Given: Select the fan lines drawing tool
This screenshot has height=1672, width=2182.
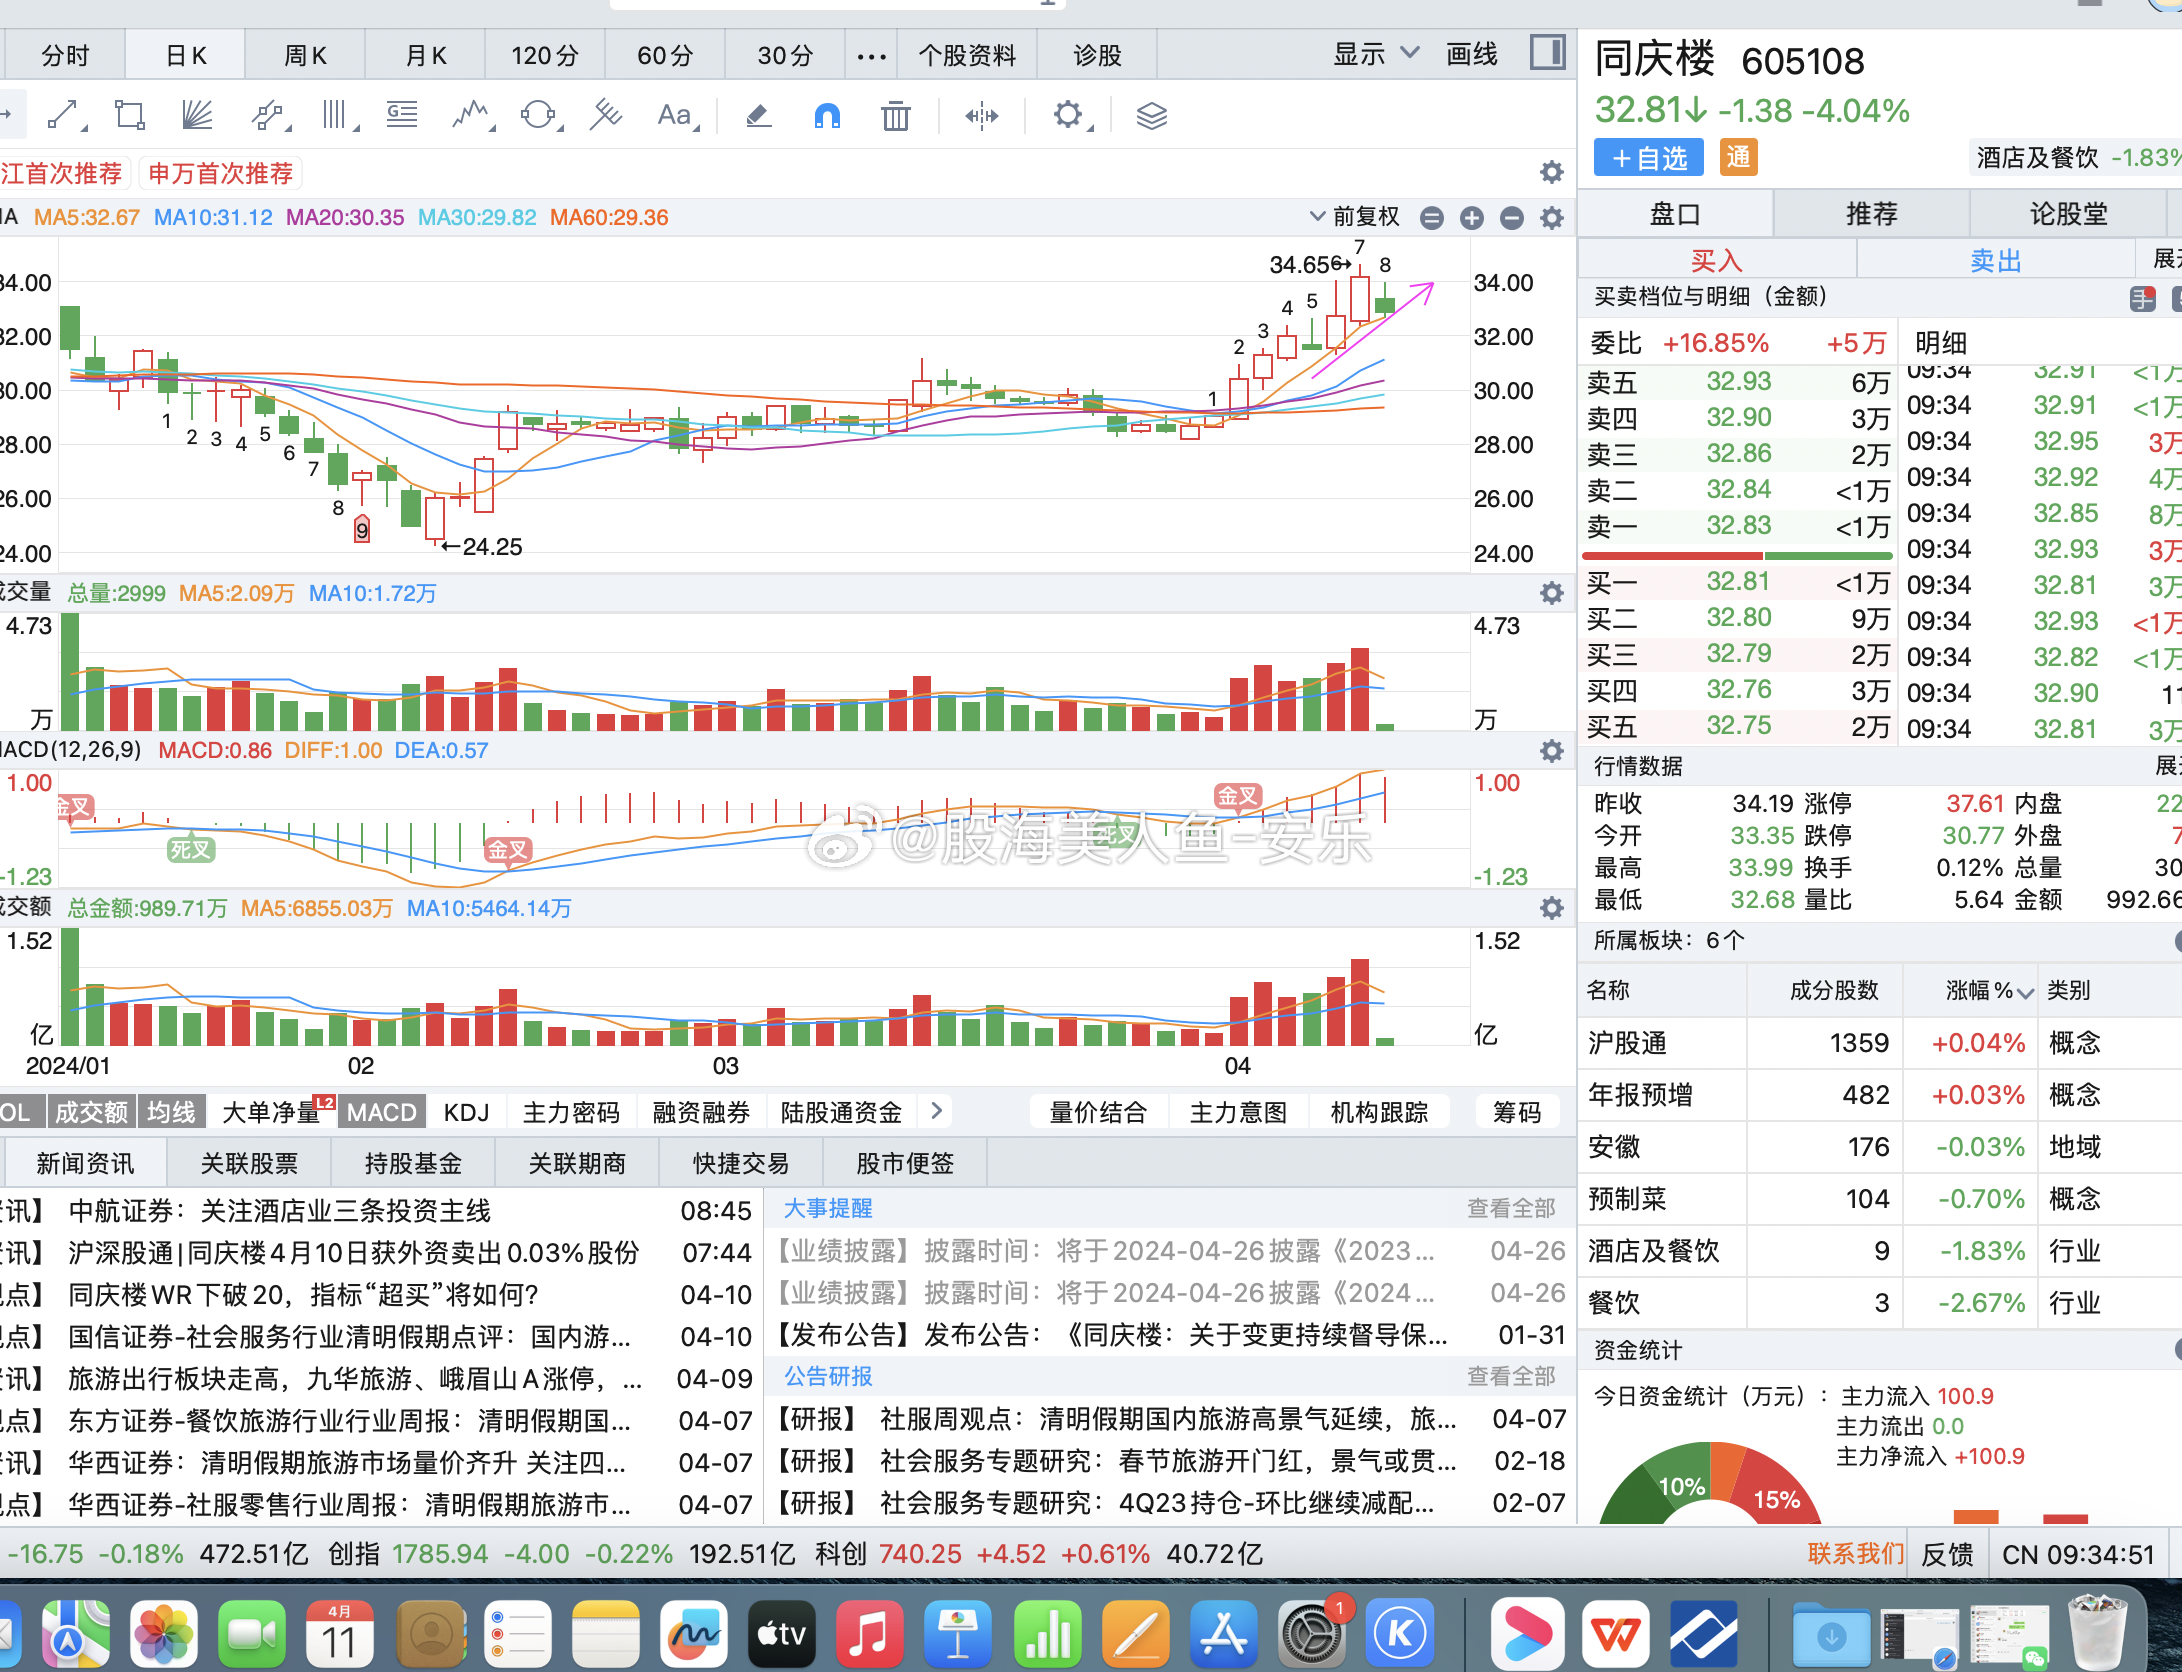Looking at the screenshot, I should [198, 115].
